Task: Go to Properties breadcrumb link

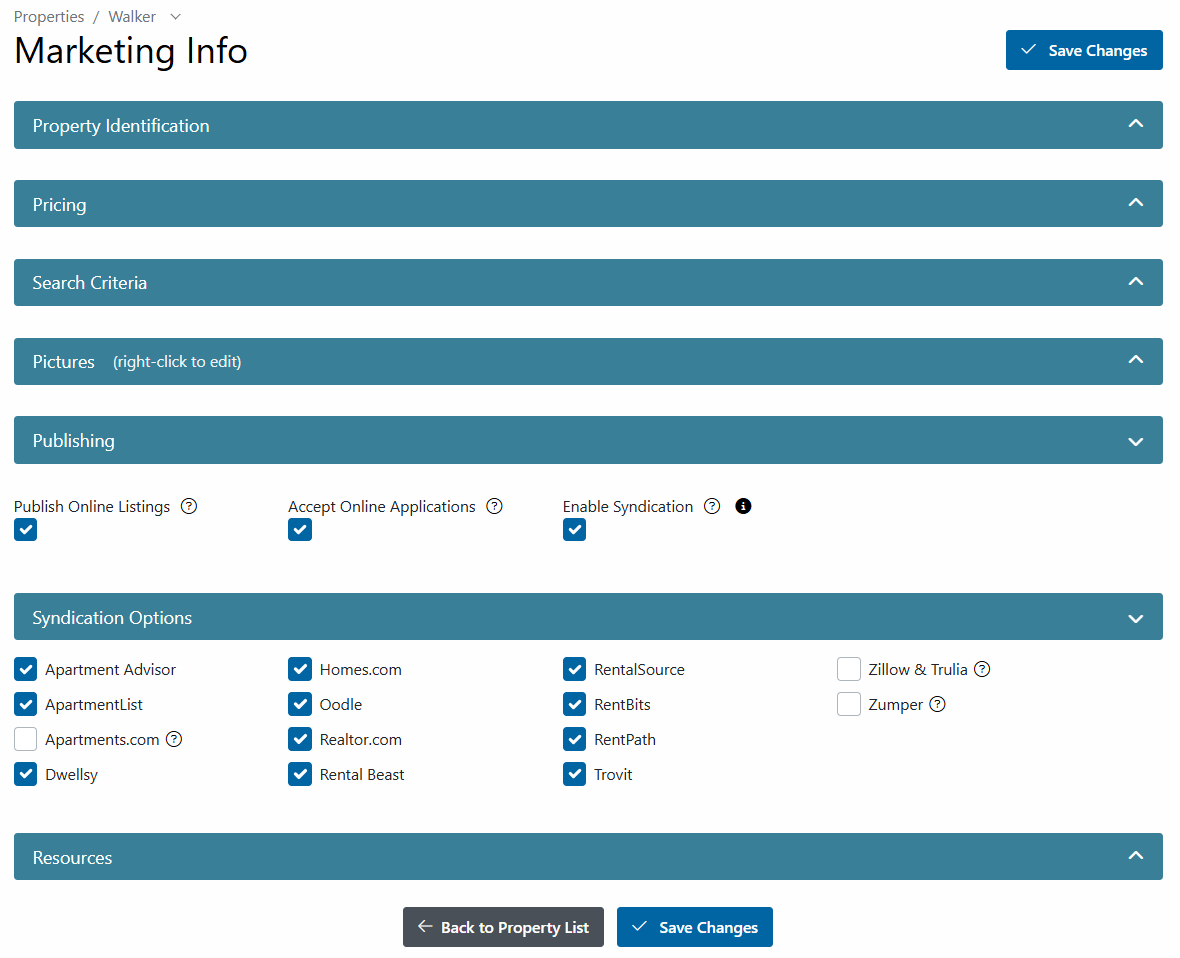Action: pos(49,17)
